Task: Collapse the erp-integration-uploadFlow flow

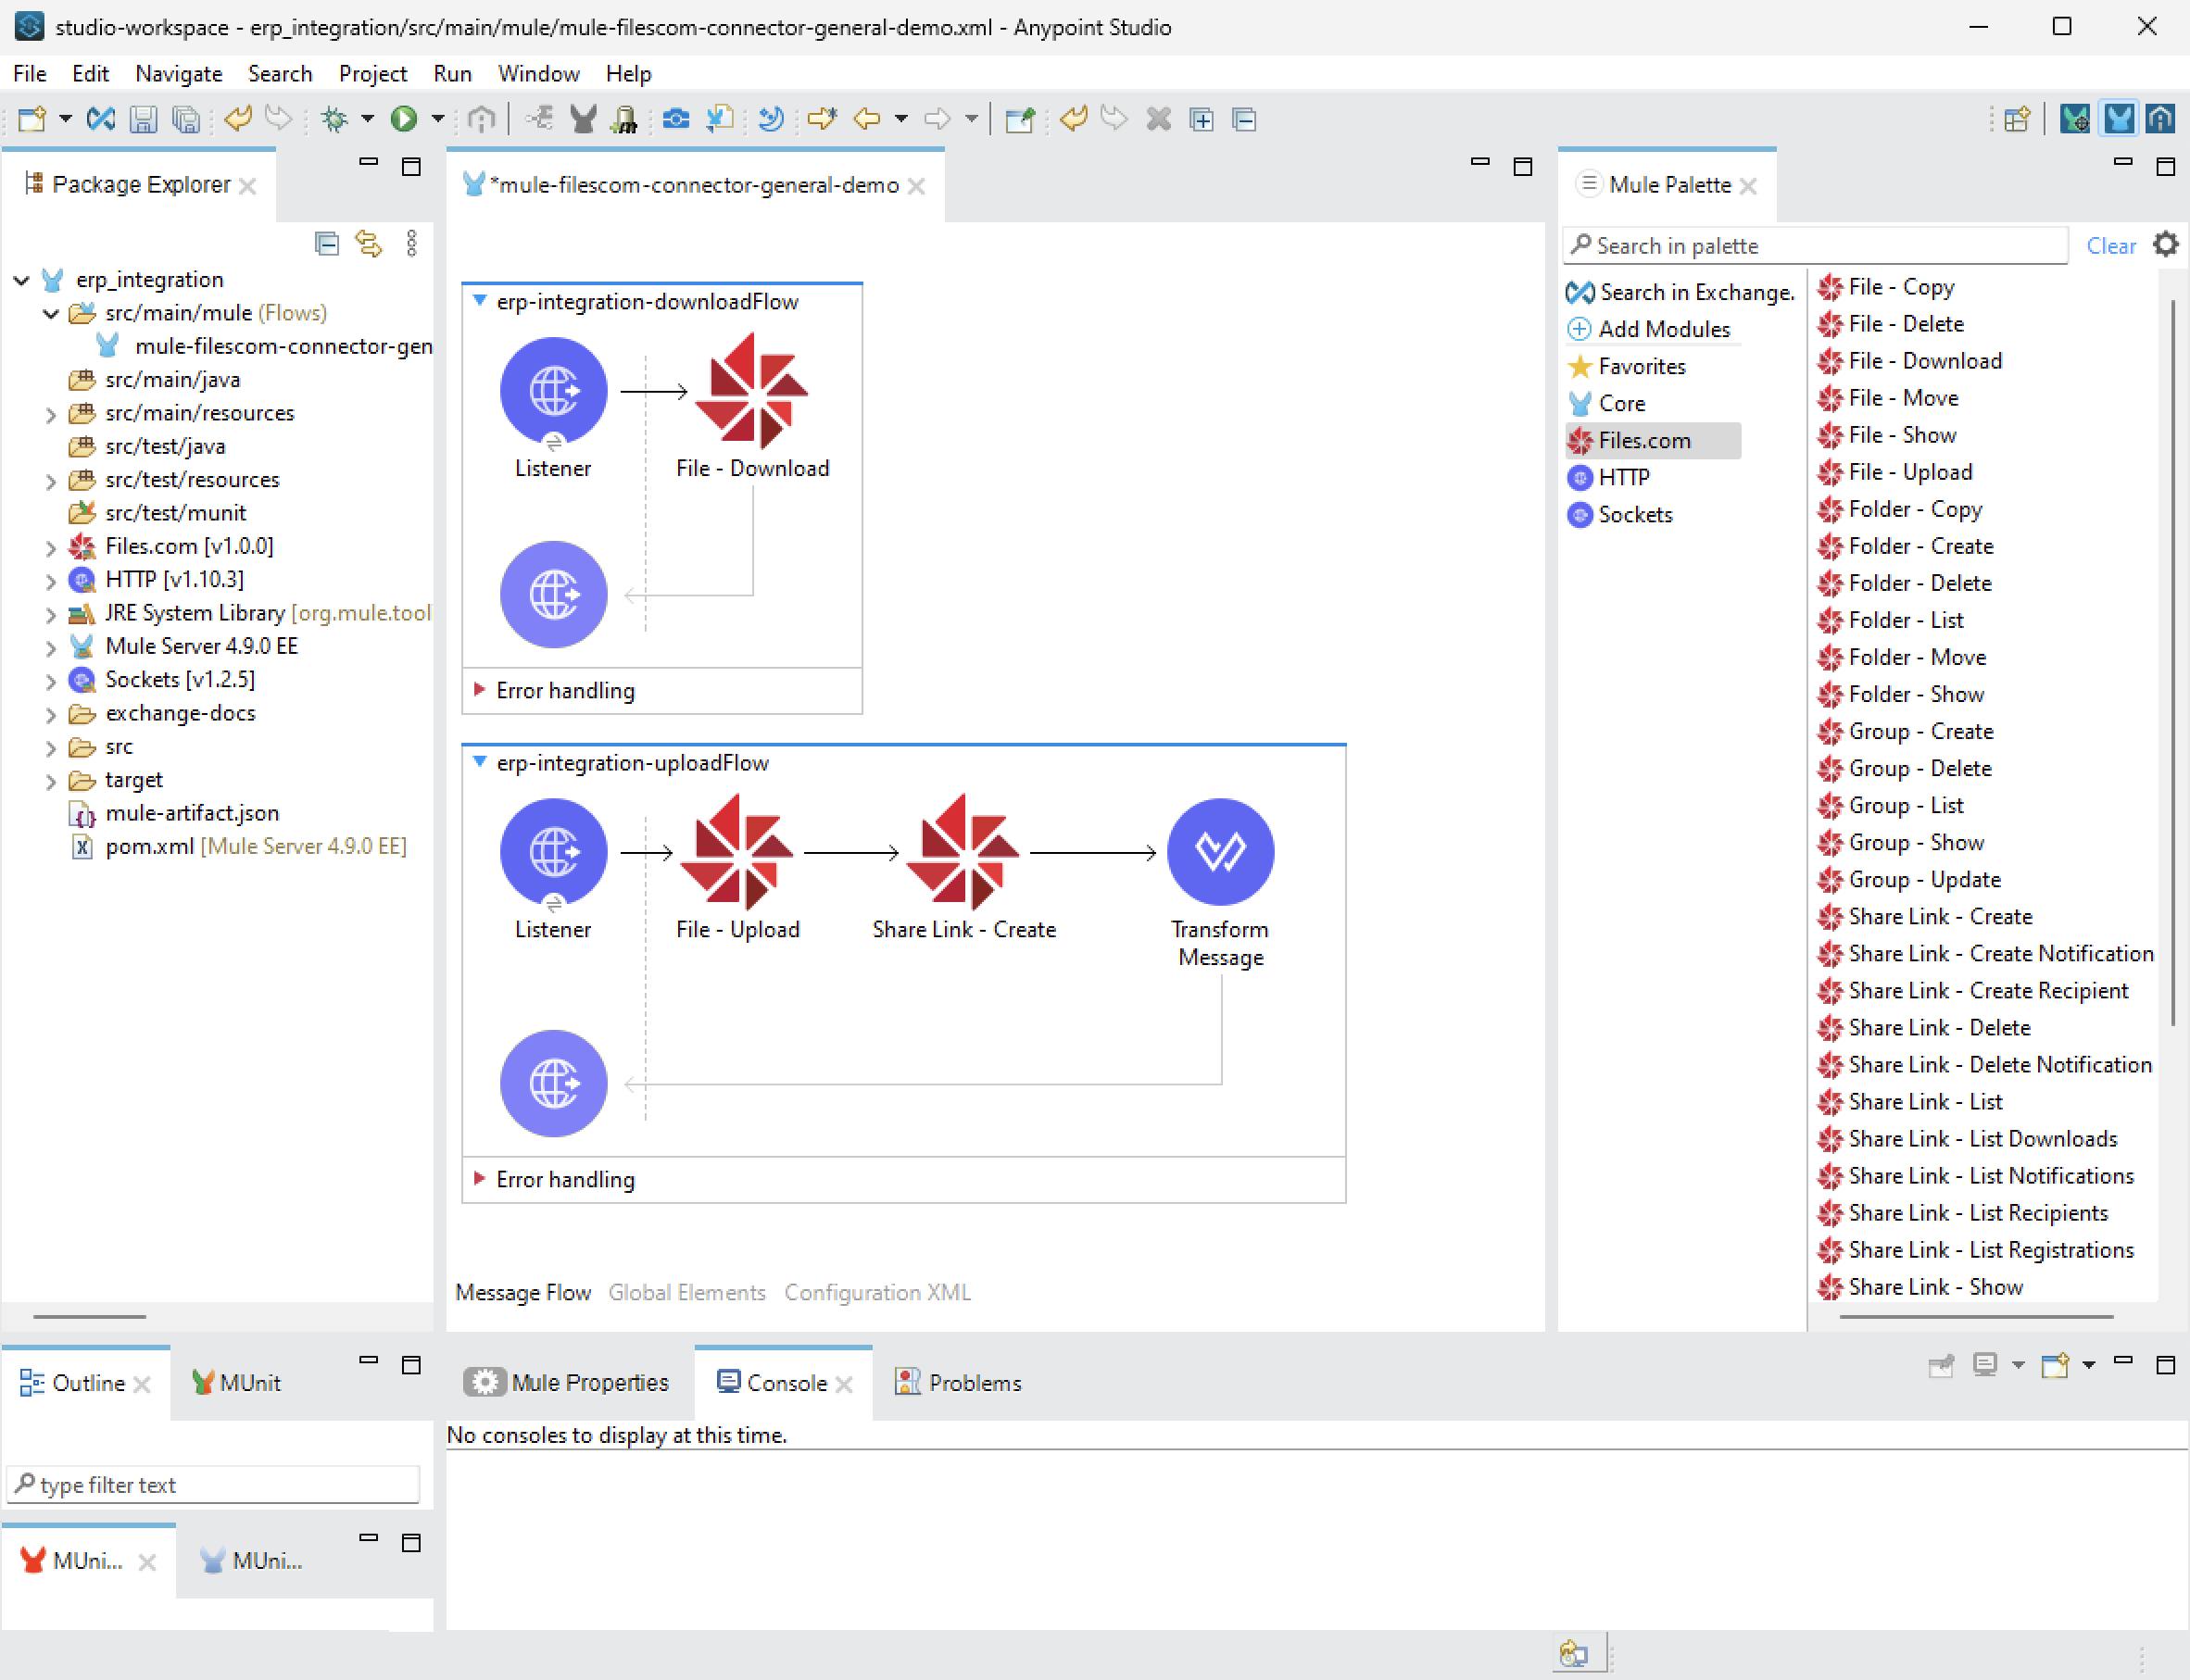Action: 480,762
